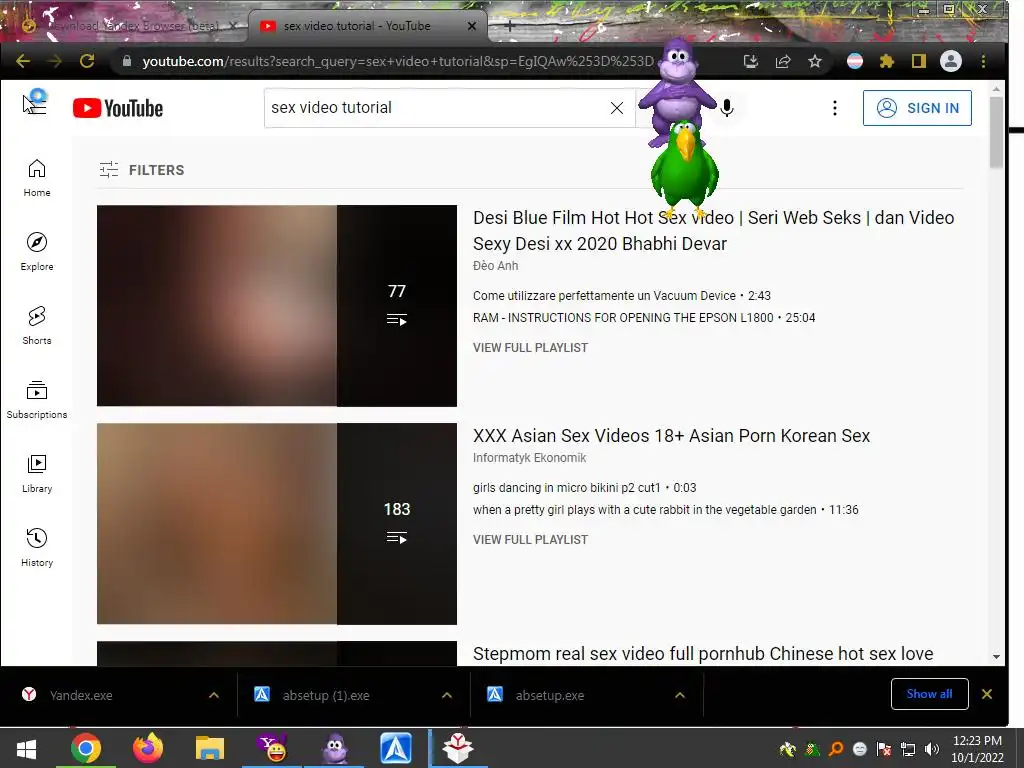1024x768 pixels.
Task: Search with voice microphone
Action: click(x=727, y=108)
